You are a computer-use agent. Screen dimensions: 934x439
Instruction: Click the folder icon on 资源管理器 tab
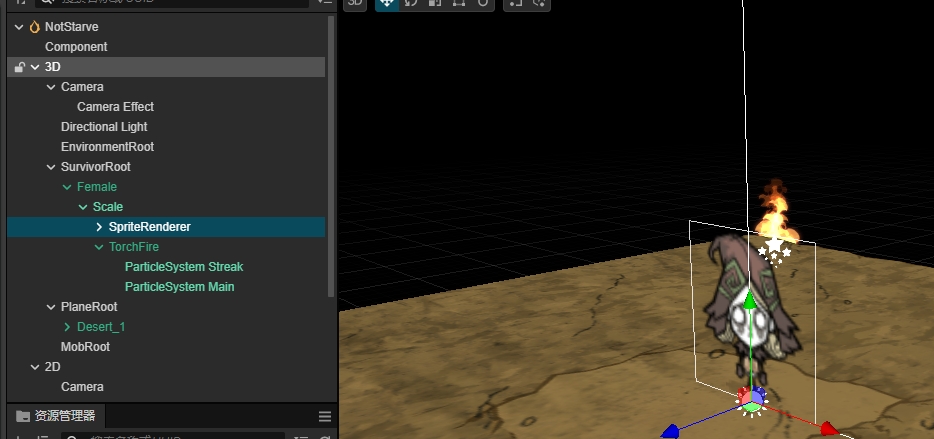23,416
